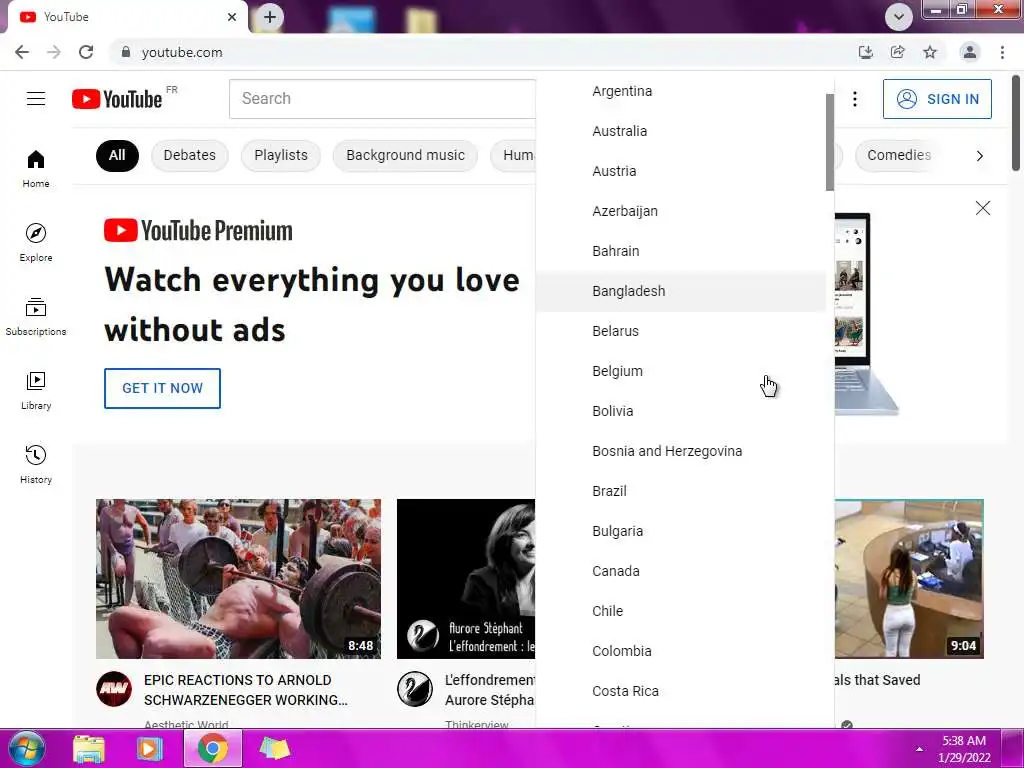The height and width of the screenshot is (768, 1024).
Task: Open Subscriptions in the sidebar
Action: 36,316
